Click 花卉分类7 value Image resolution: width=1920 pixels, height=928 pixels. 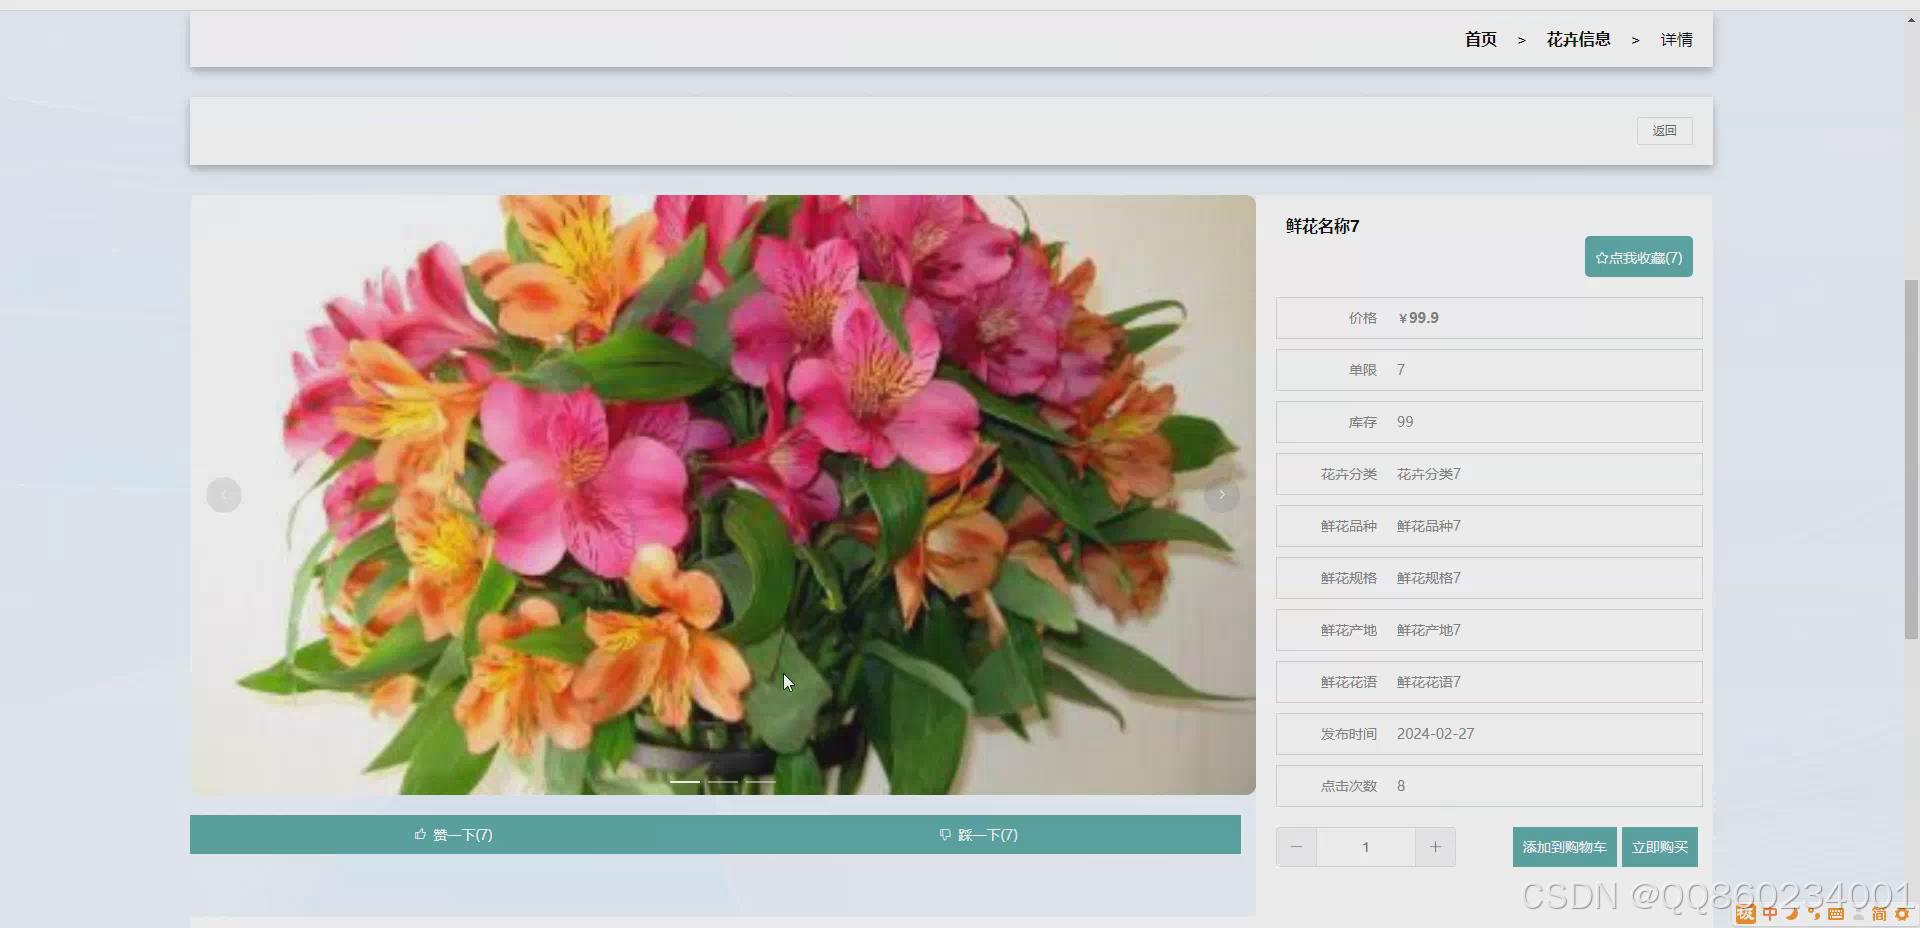point(1428,474)
